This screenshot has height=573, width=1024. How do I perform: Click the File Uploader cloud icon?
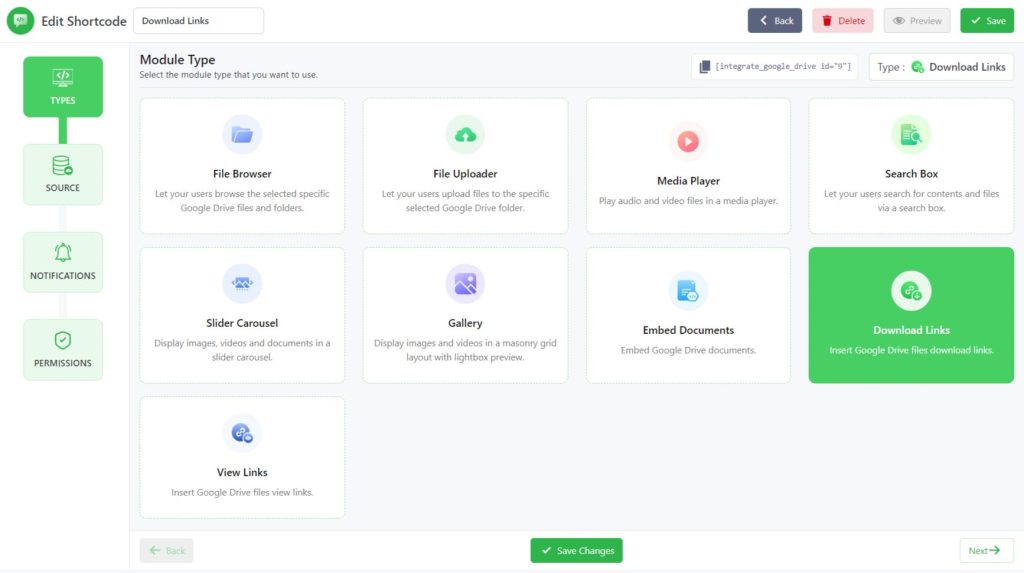point(465,135)
